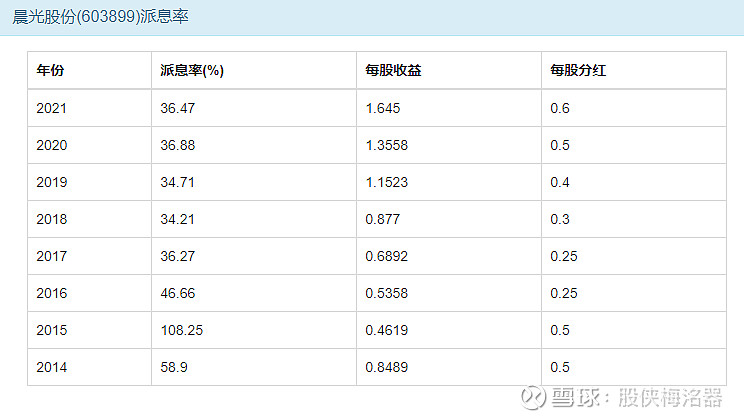Click the 每股分红 column header
The image size is (744, 420).
(578, 70)
